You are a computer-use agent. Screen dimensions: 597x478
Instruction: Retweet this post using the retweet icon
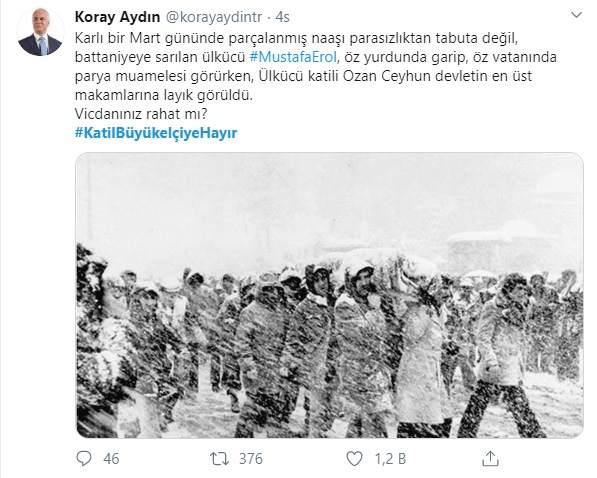(220, 459)
